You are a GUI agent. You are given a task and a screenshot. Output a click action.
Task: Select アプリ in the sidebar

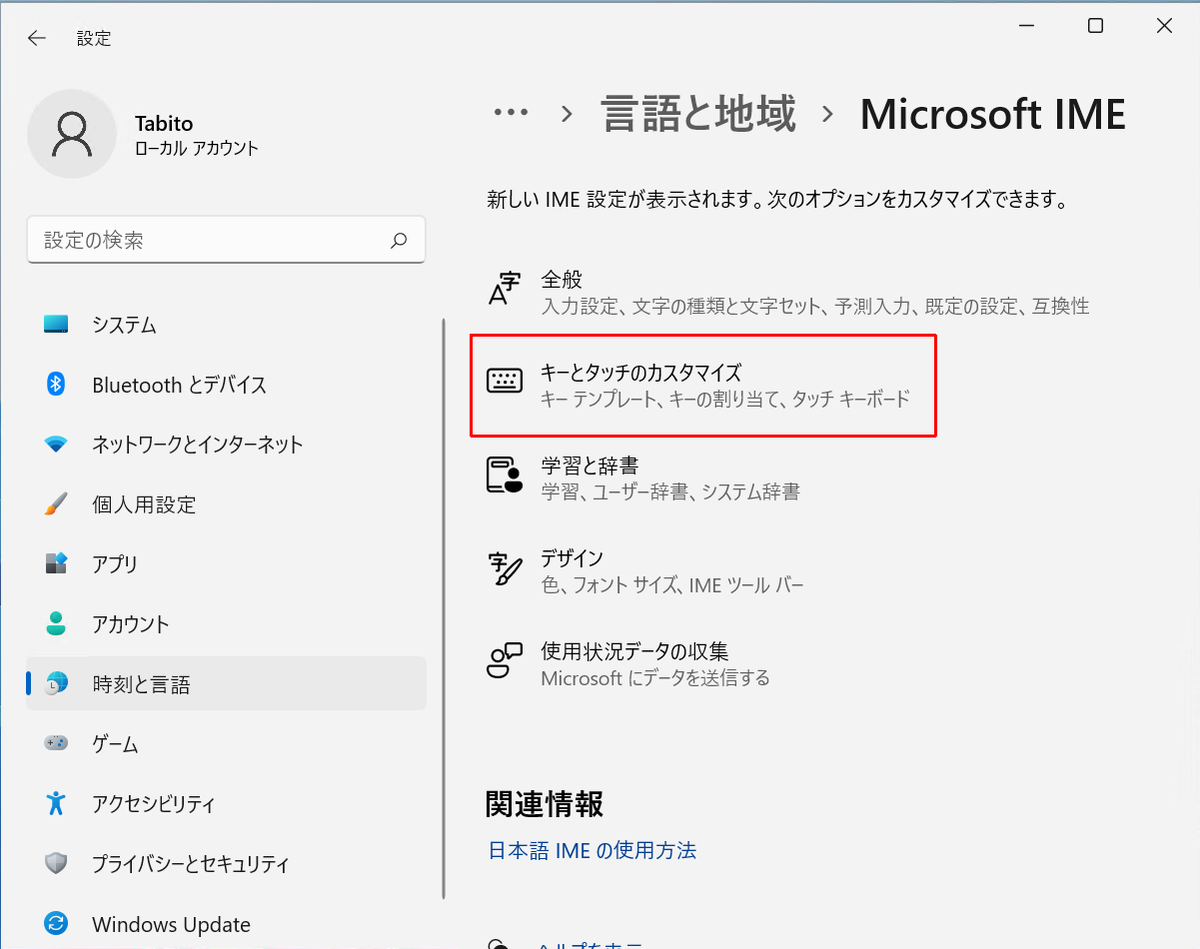[226, 564]
